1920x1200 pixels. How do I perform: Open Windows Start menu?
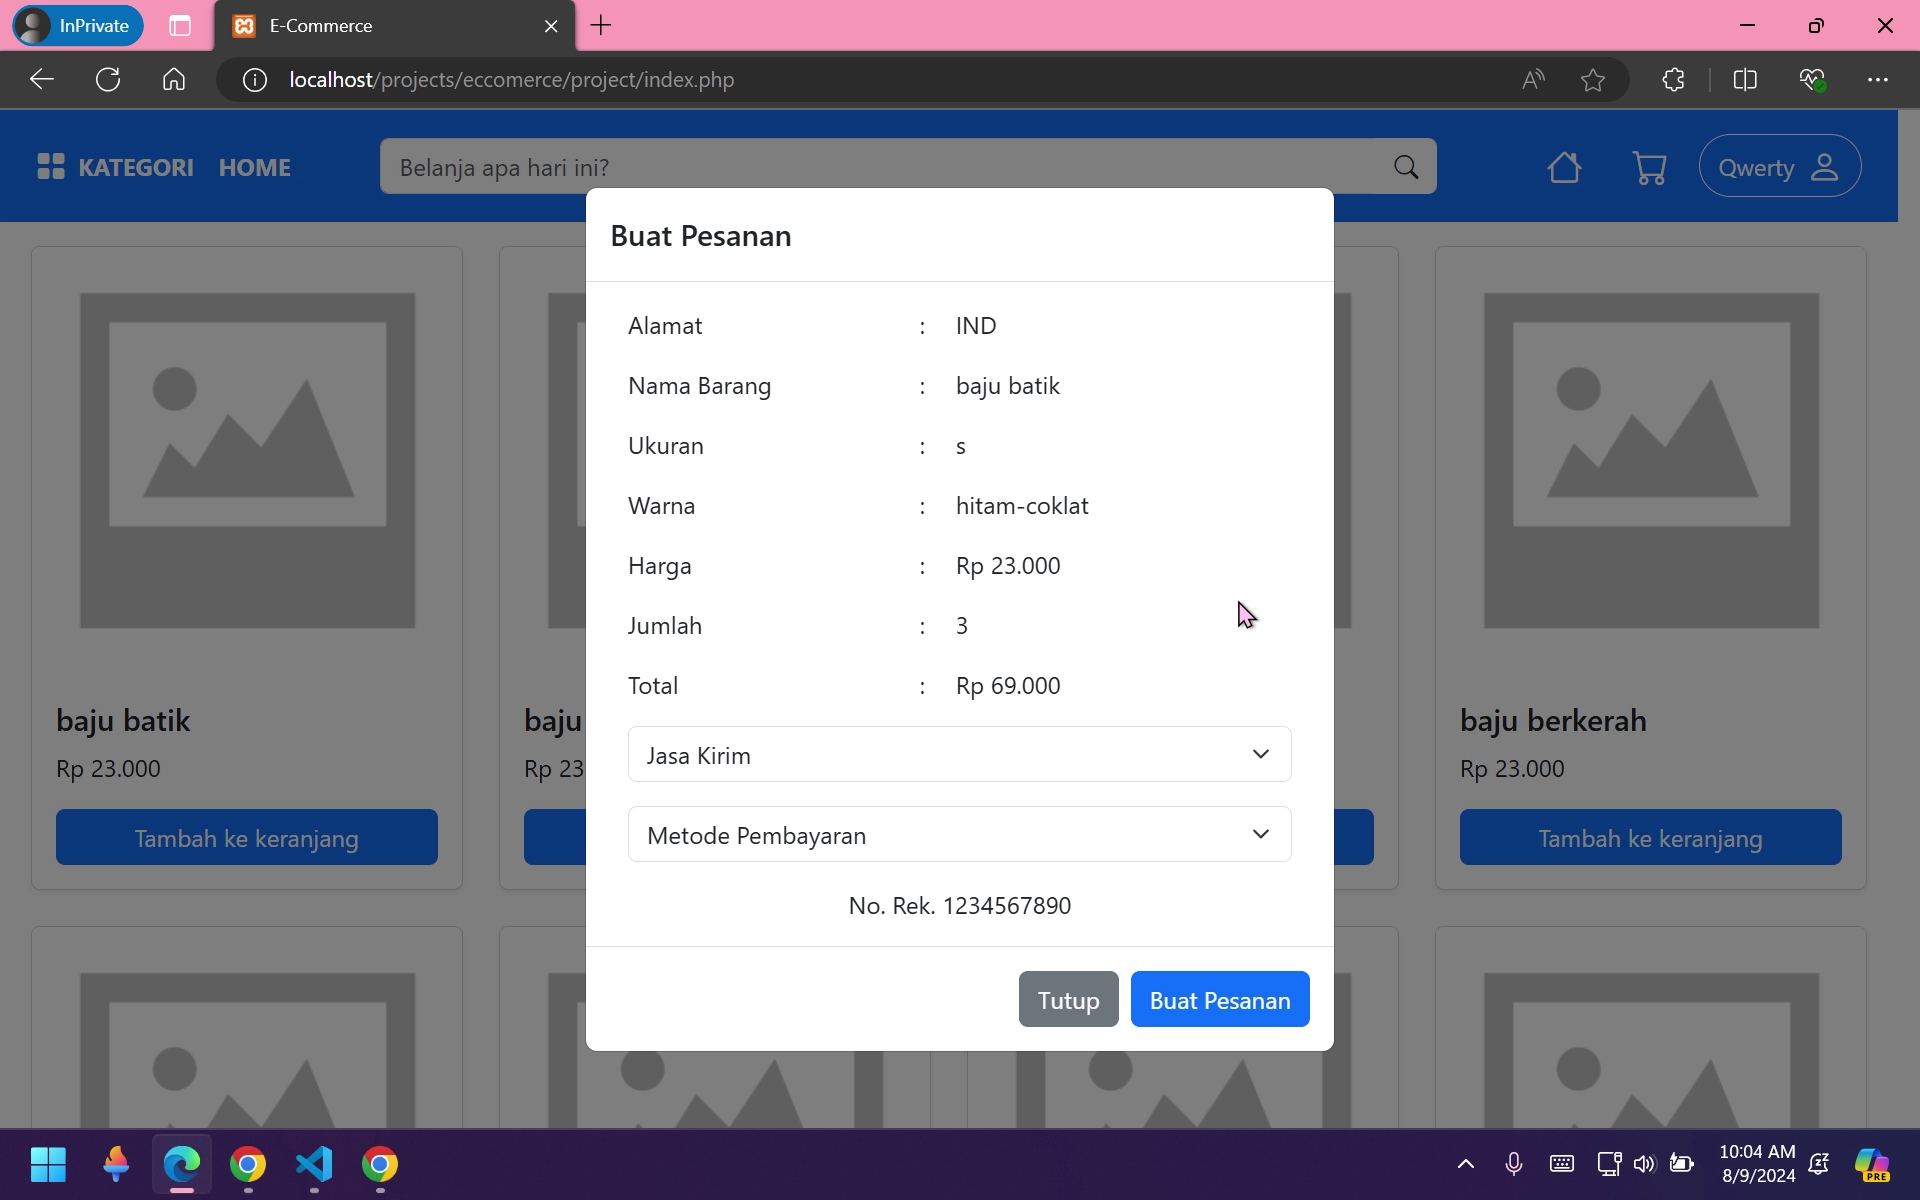coord(48,1164)
